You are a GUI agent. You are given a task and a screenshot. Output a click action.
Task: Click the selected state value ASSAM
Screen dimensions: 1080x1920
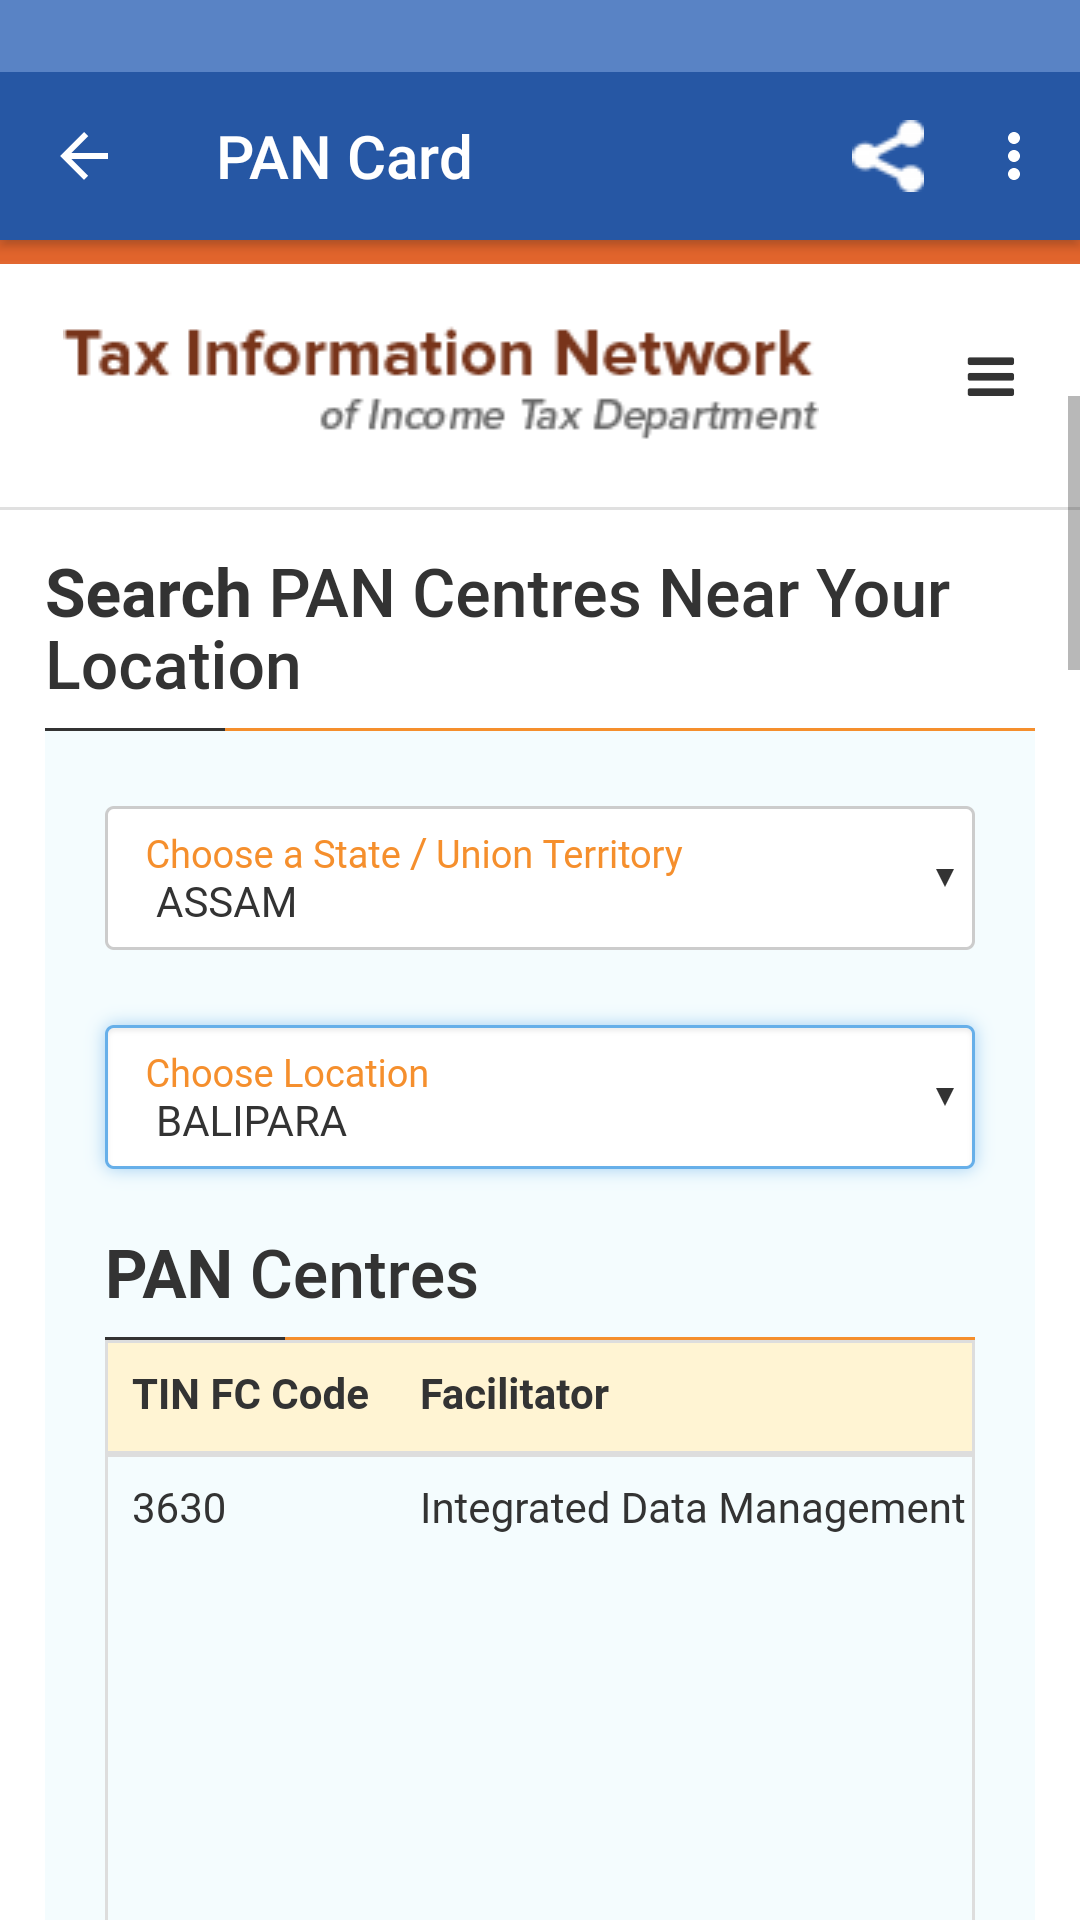coord(227,903)
